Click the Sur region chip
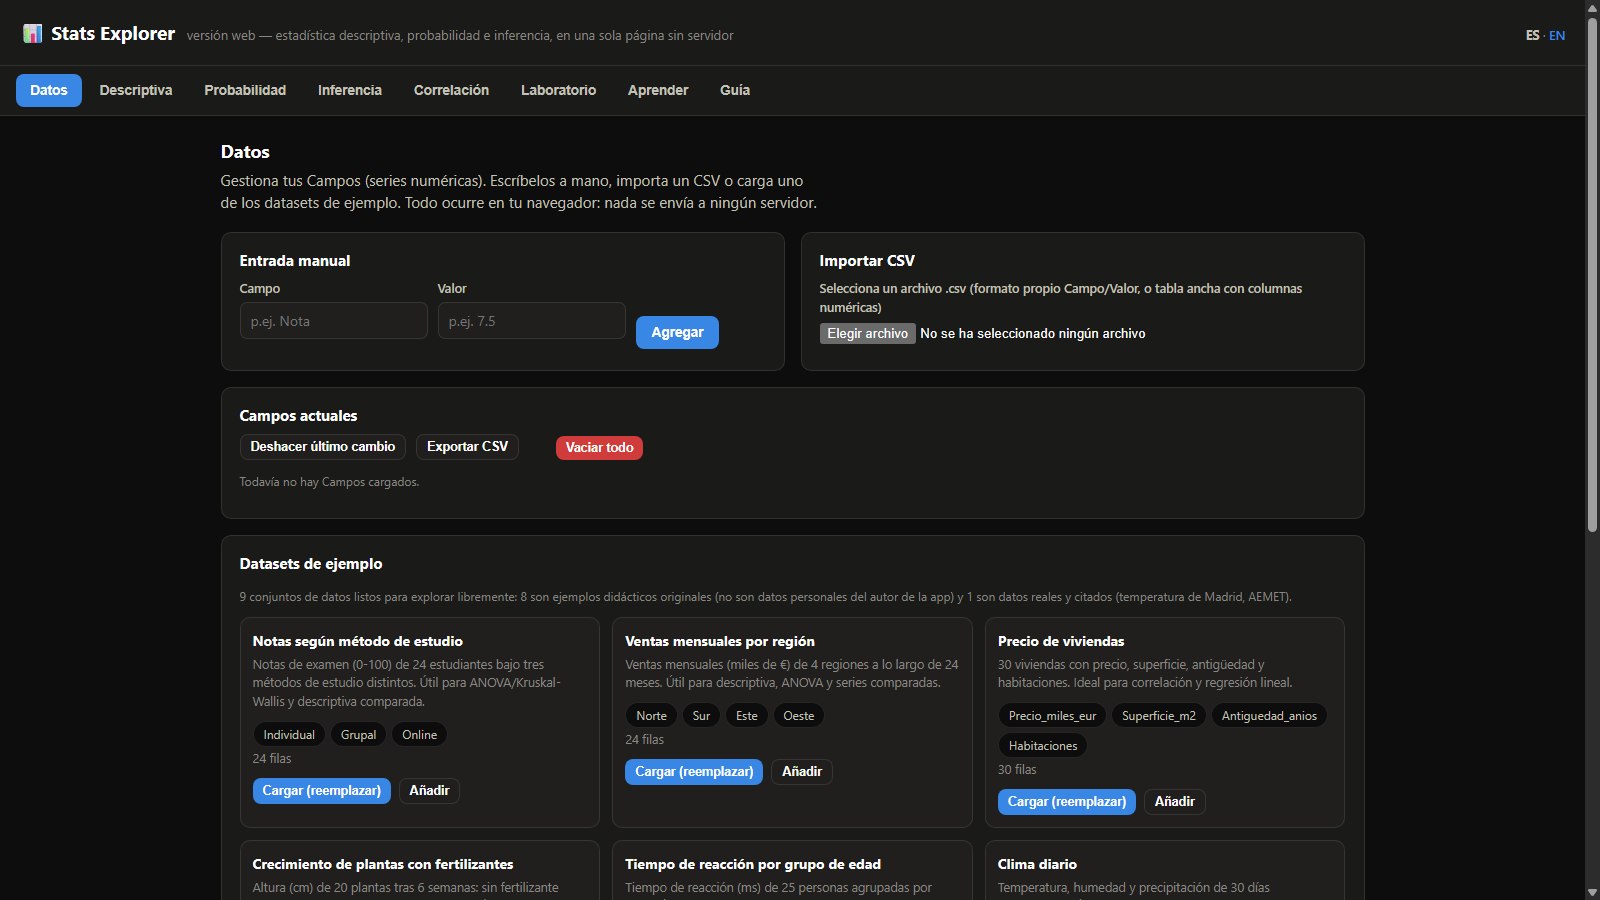 click(x=701, y=716)
